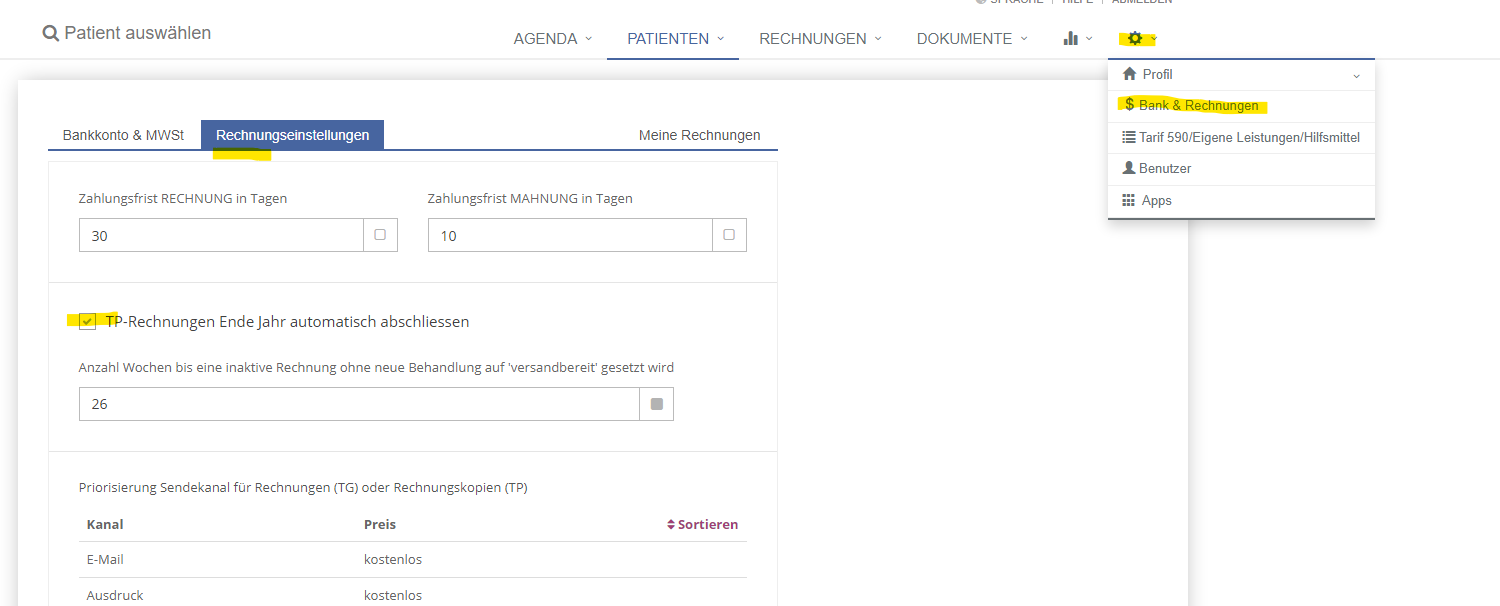The width and height of the screenshot is (1500, 606).
Task: Click the dollar icon for Bank & Rechnungen
Action: 1129,105
